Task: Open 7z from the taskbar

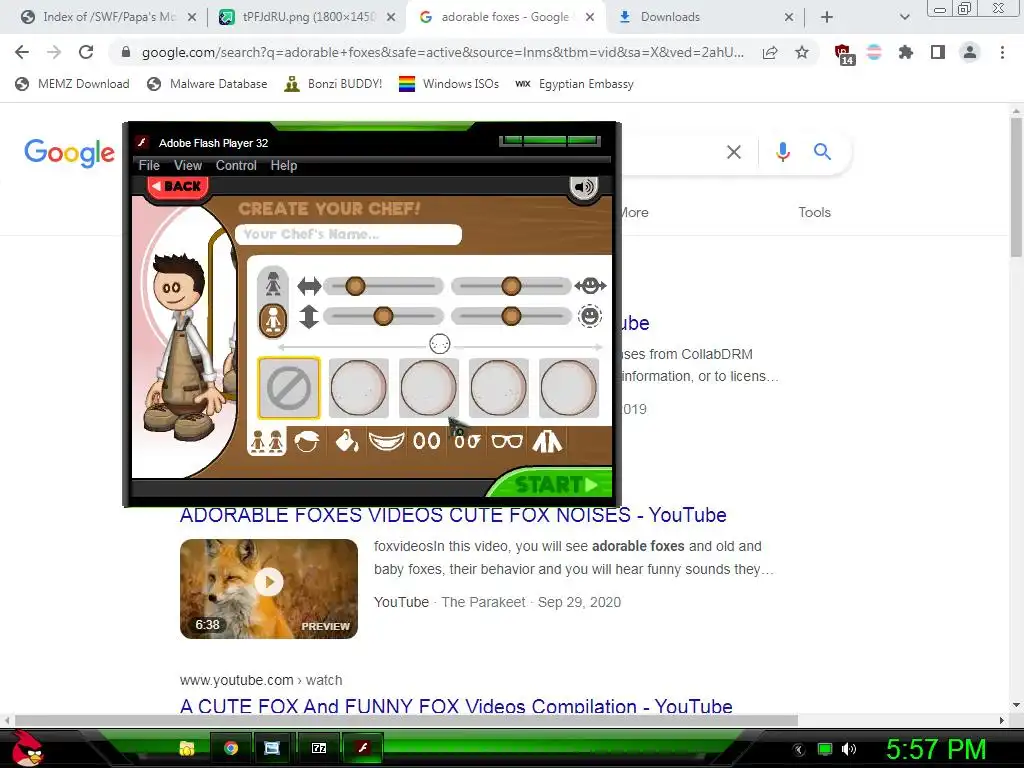Action: 319,748
